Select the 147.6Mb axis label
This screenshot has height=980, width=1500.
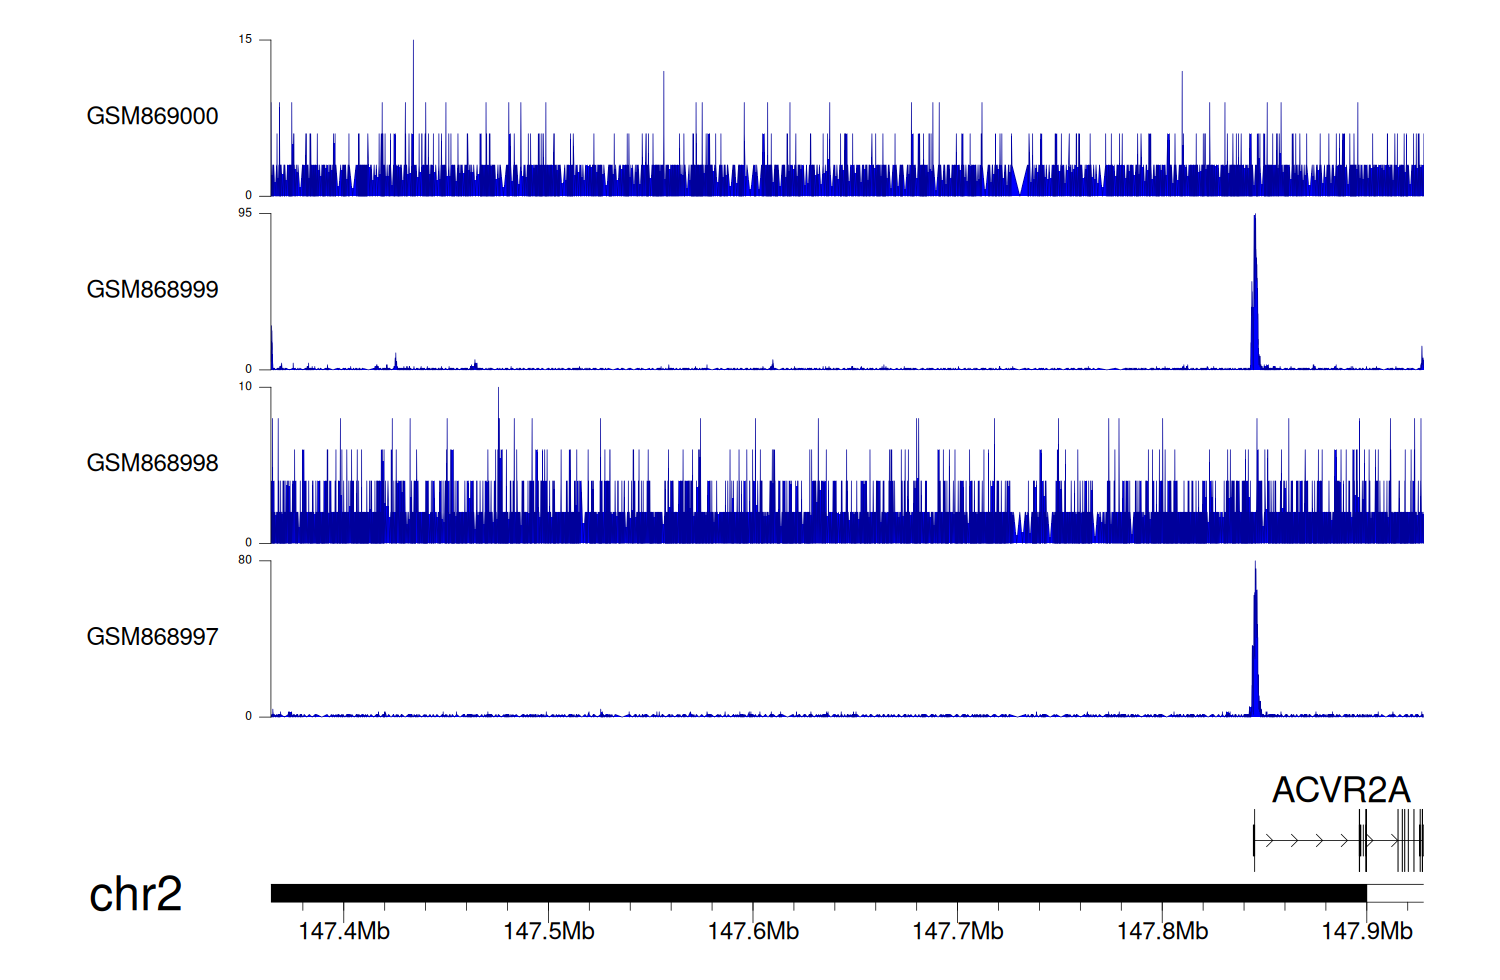pos(753,931)
